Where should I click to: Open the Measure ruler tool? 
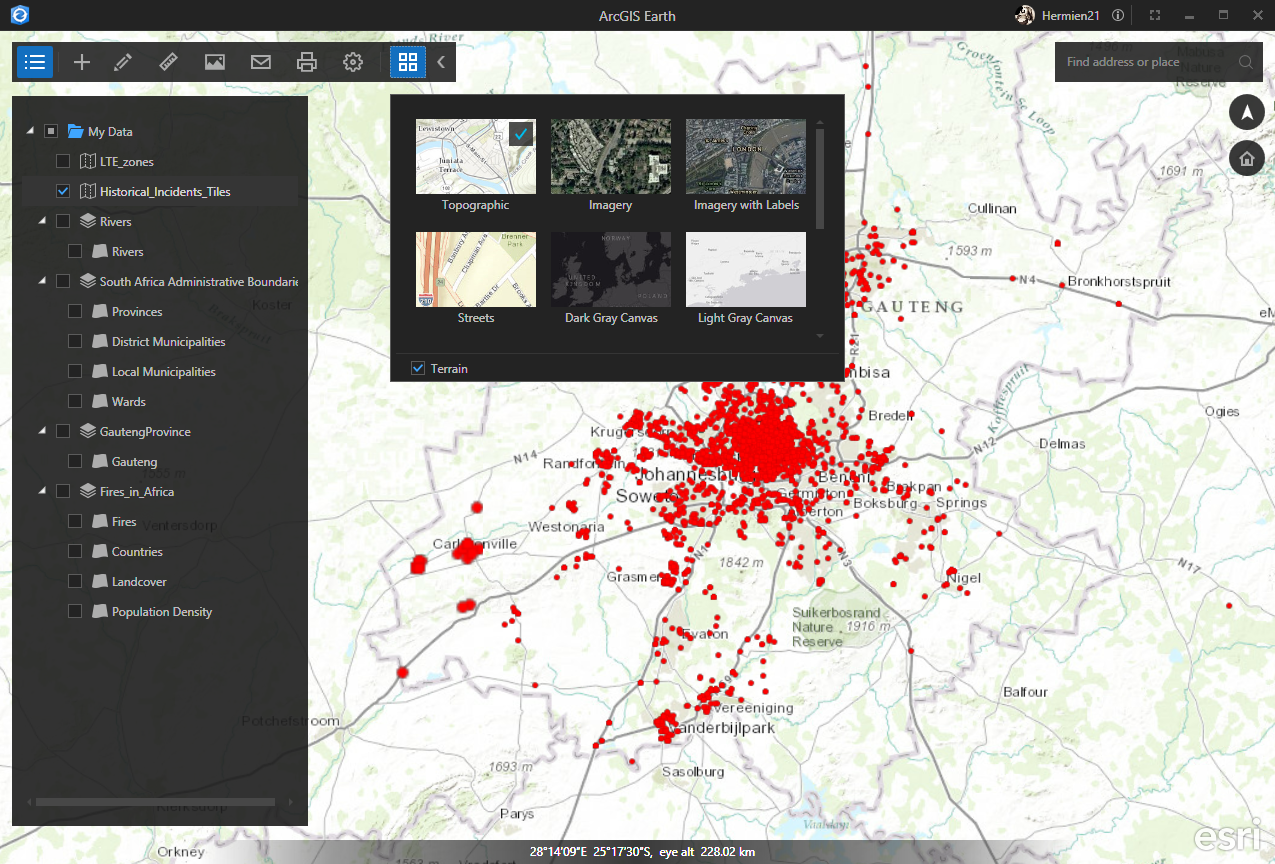[x=168, y=62]
